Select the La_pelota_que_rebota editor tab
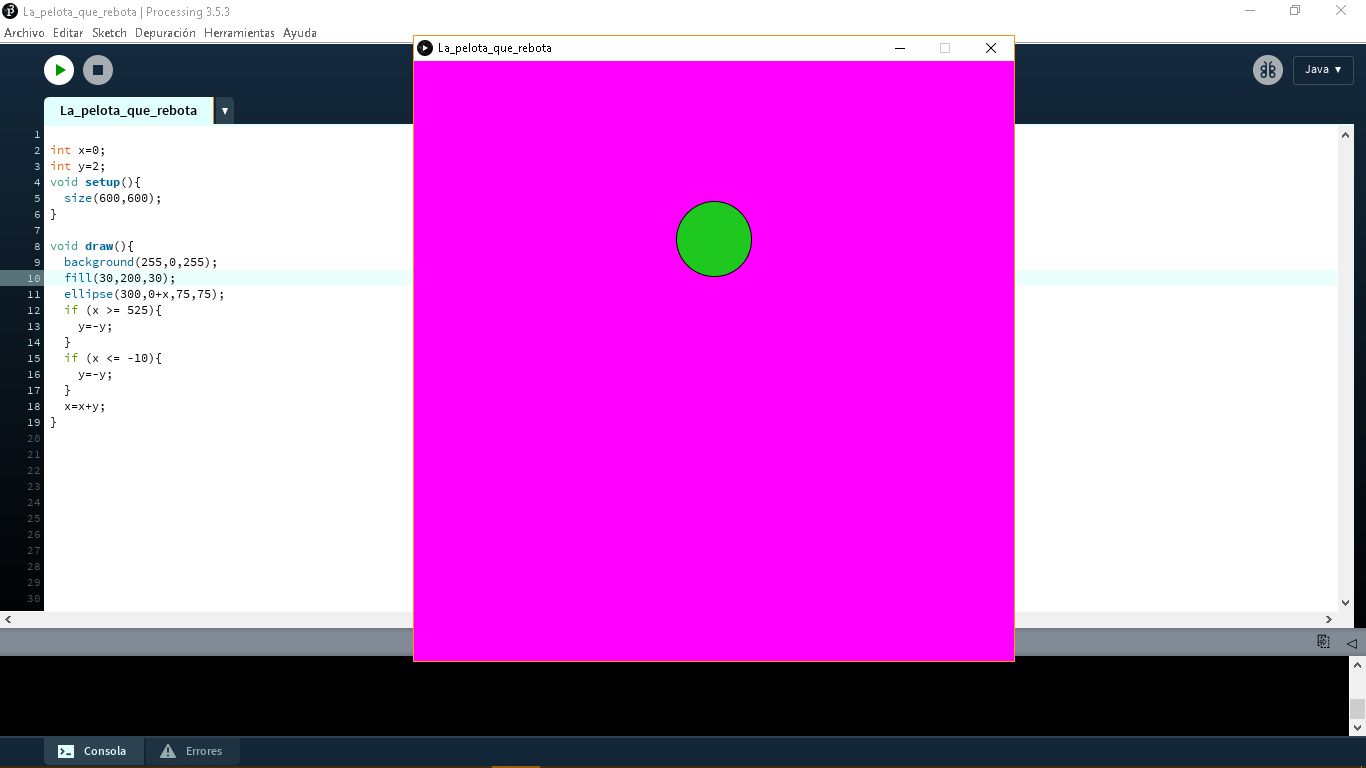Viewport: 1366px width, 768px height. [x=128, y=111]
